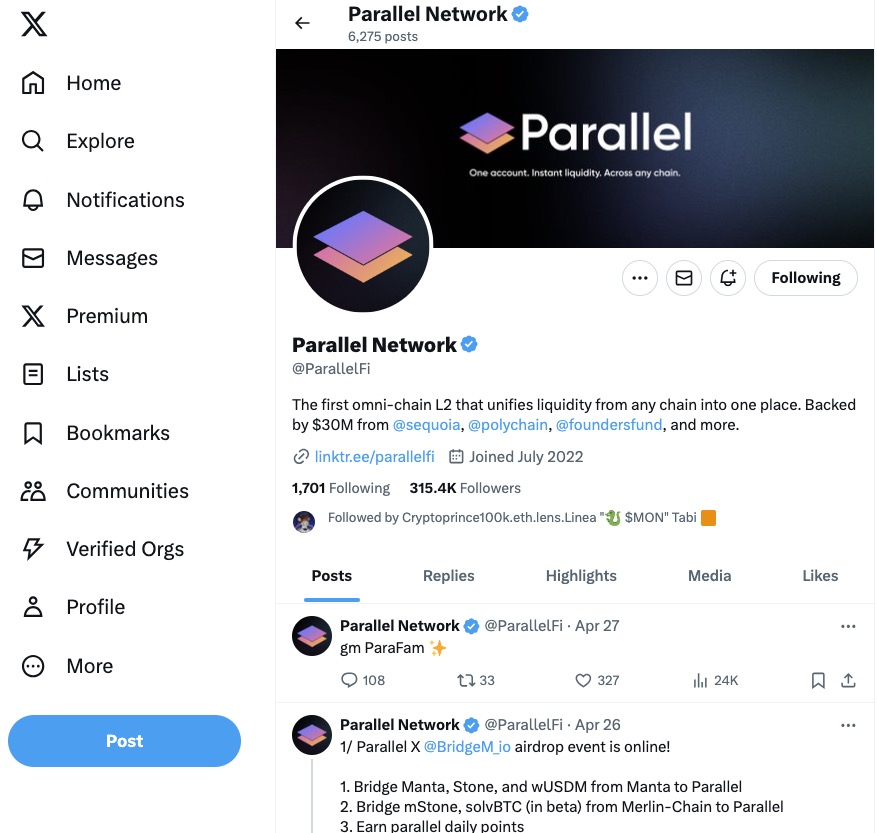The image size is (877, 833).
Task: Switch to the Media tab
Action: [709, 576]
